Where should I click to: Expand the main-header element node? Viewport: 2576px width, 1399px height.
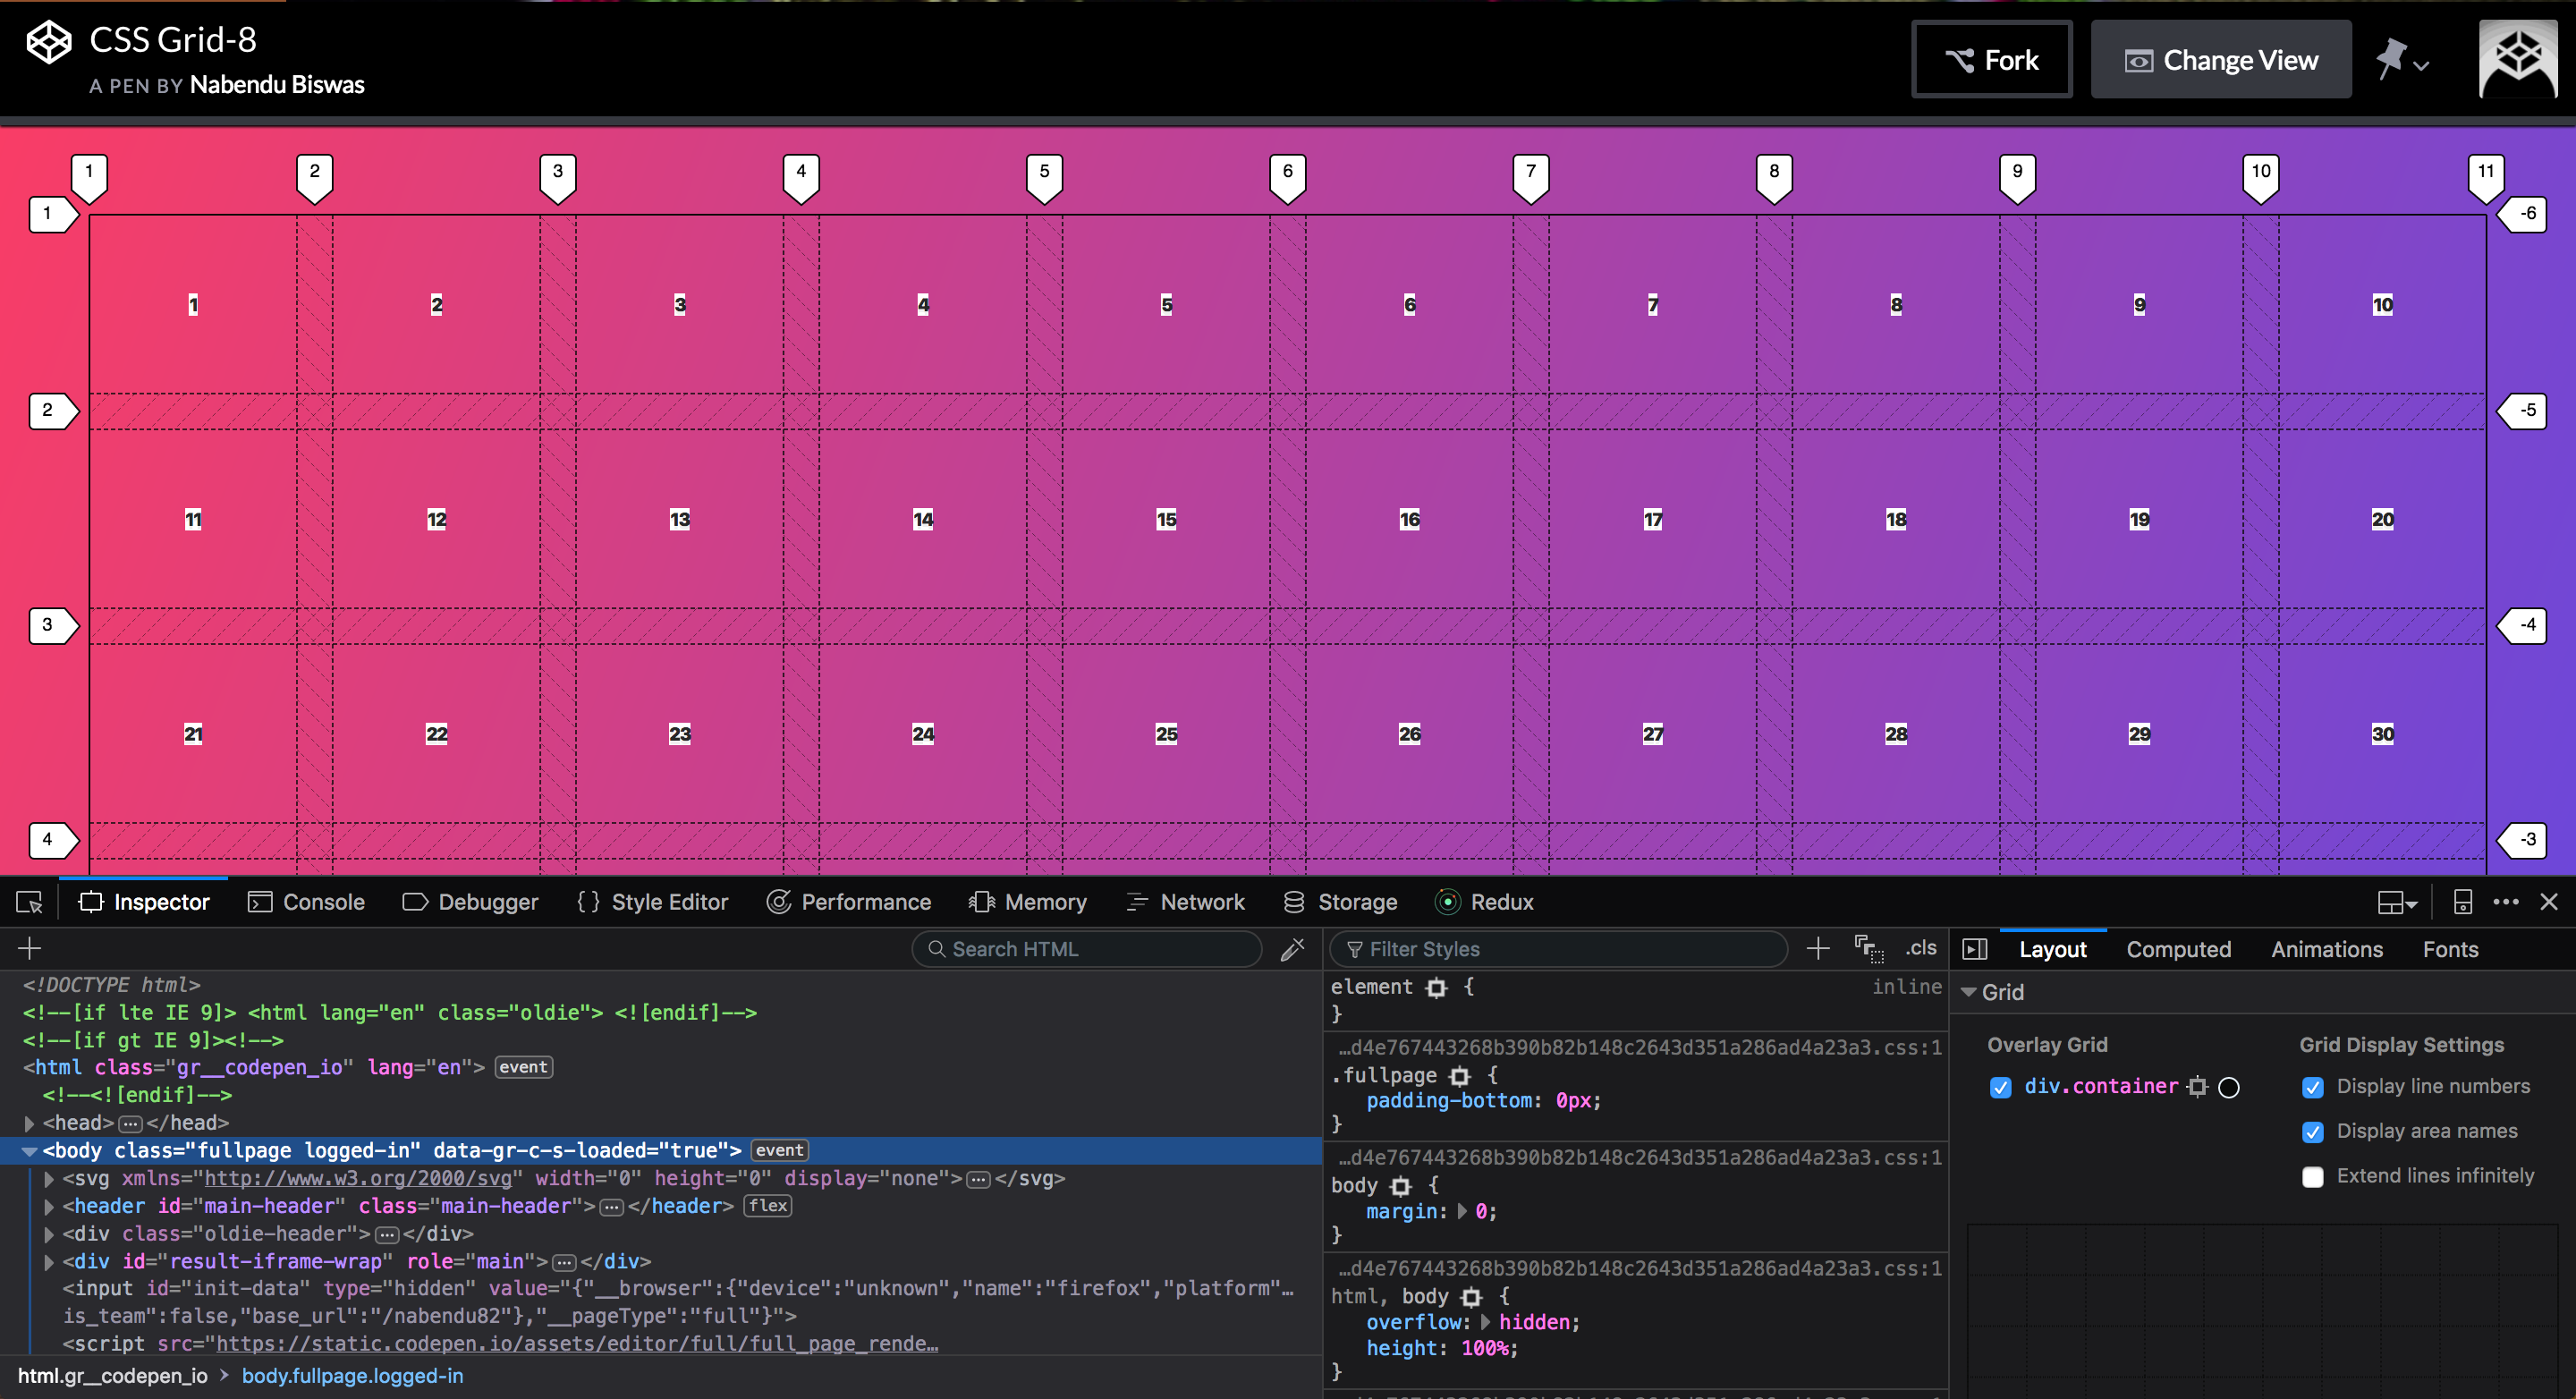49,1207
